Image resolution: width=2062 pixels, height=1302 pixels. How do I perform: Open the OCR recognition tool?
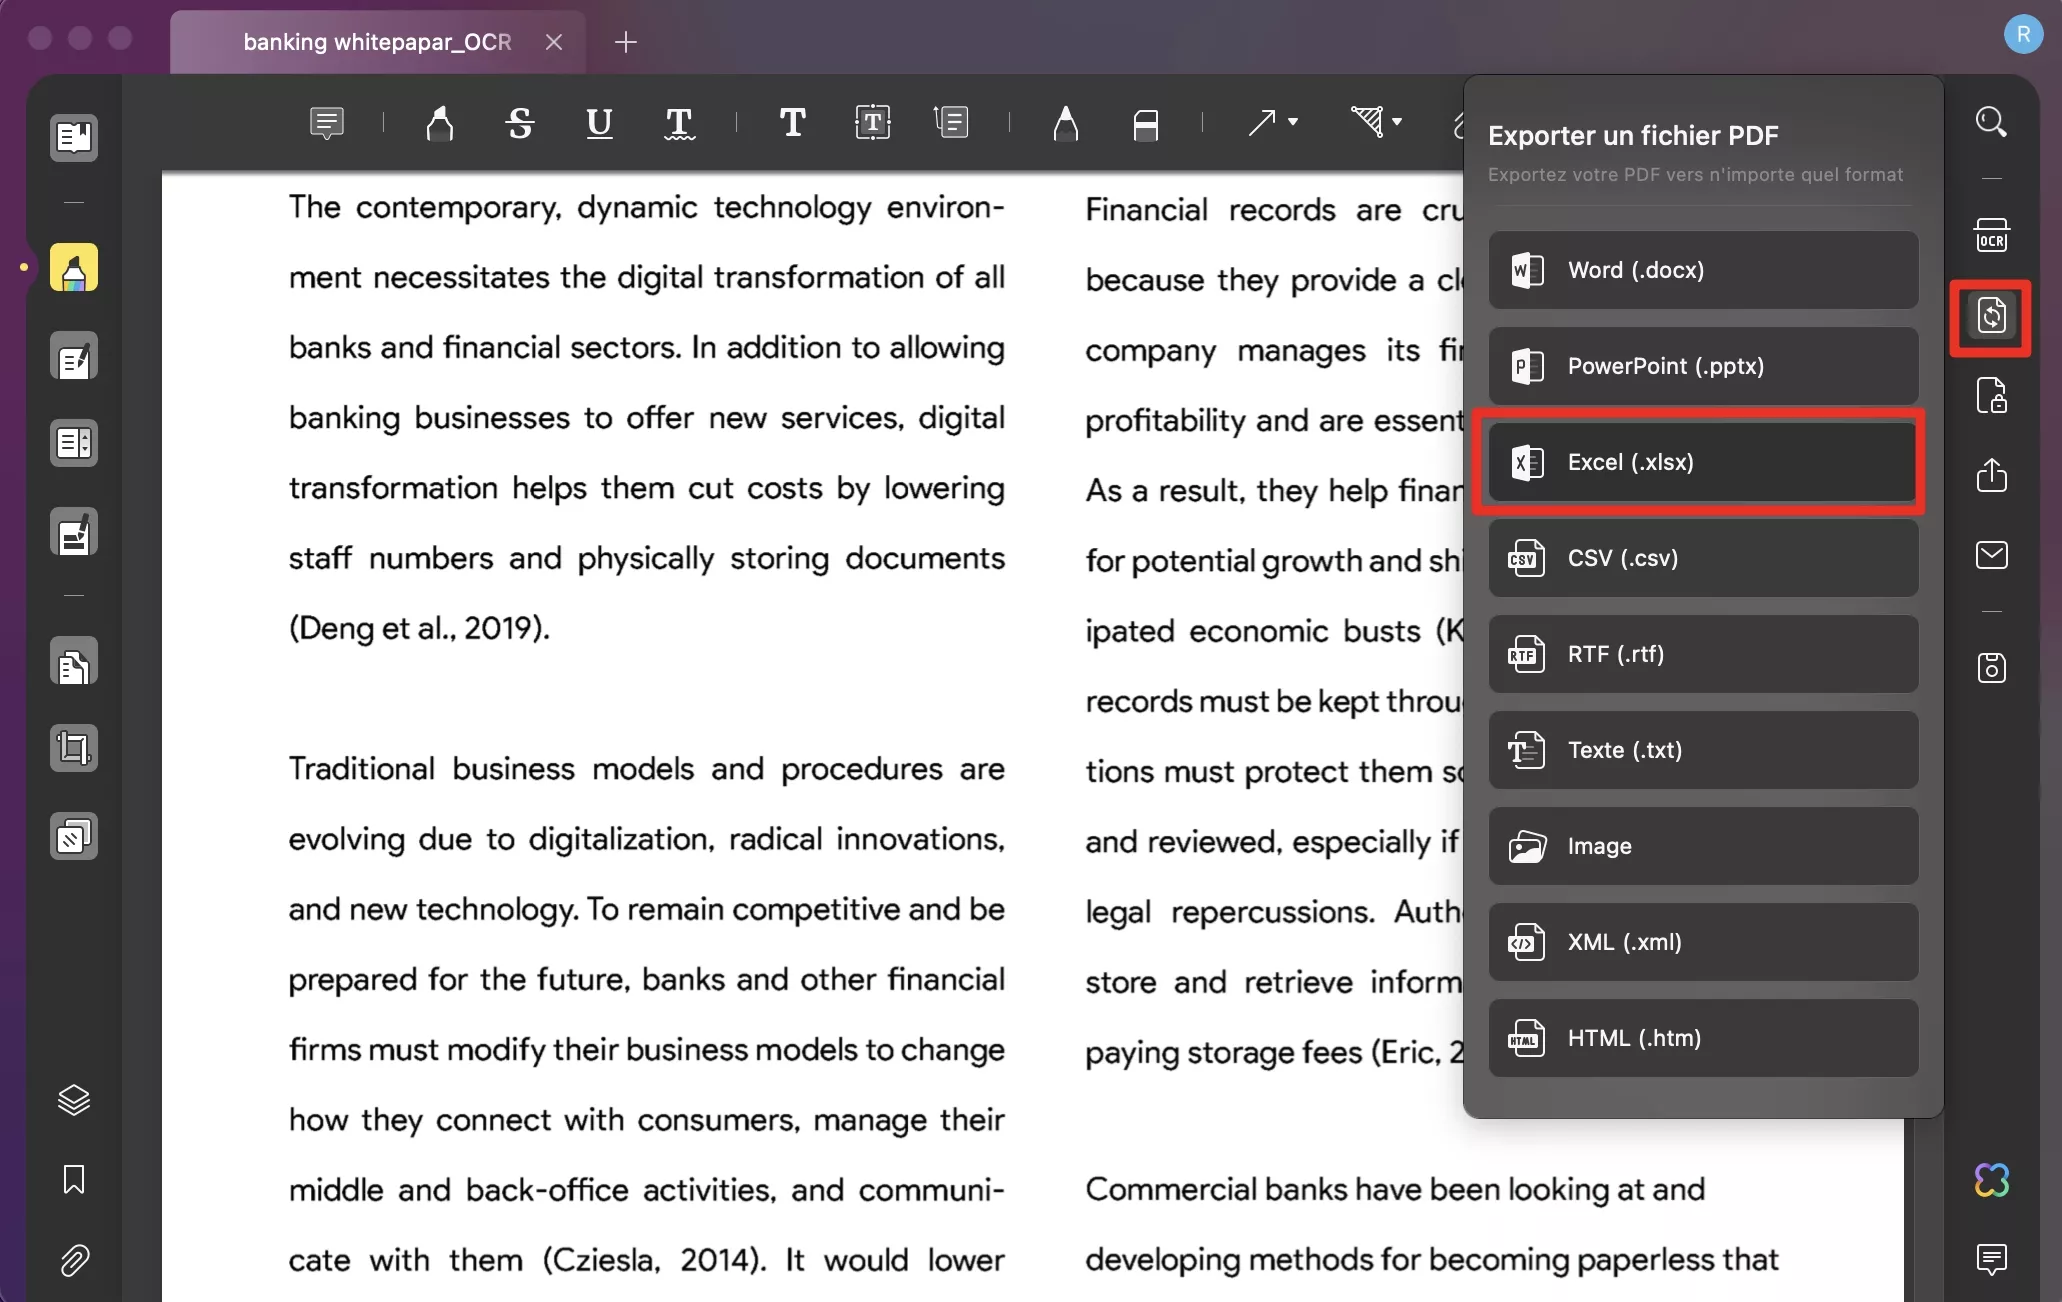point(1991,236)
